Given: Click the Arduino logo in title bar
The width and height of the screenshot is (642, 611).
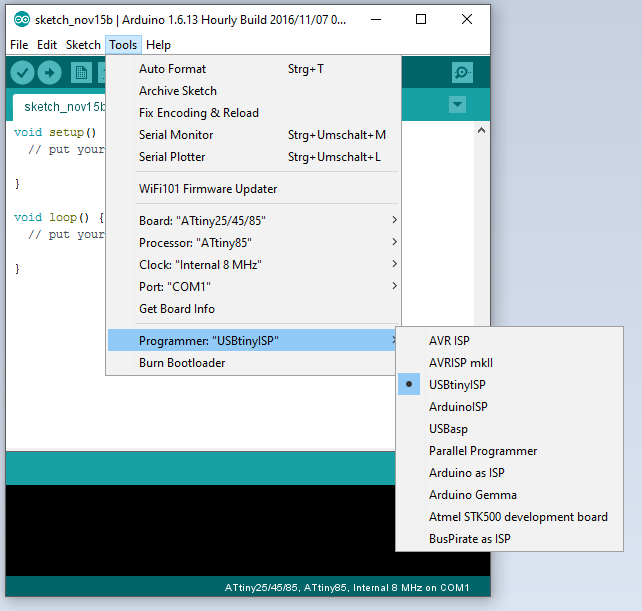Looking at the screenshot, I should 22,19.
